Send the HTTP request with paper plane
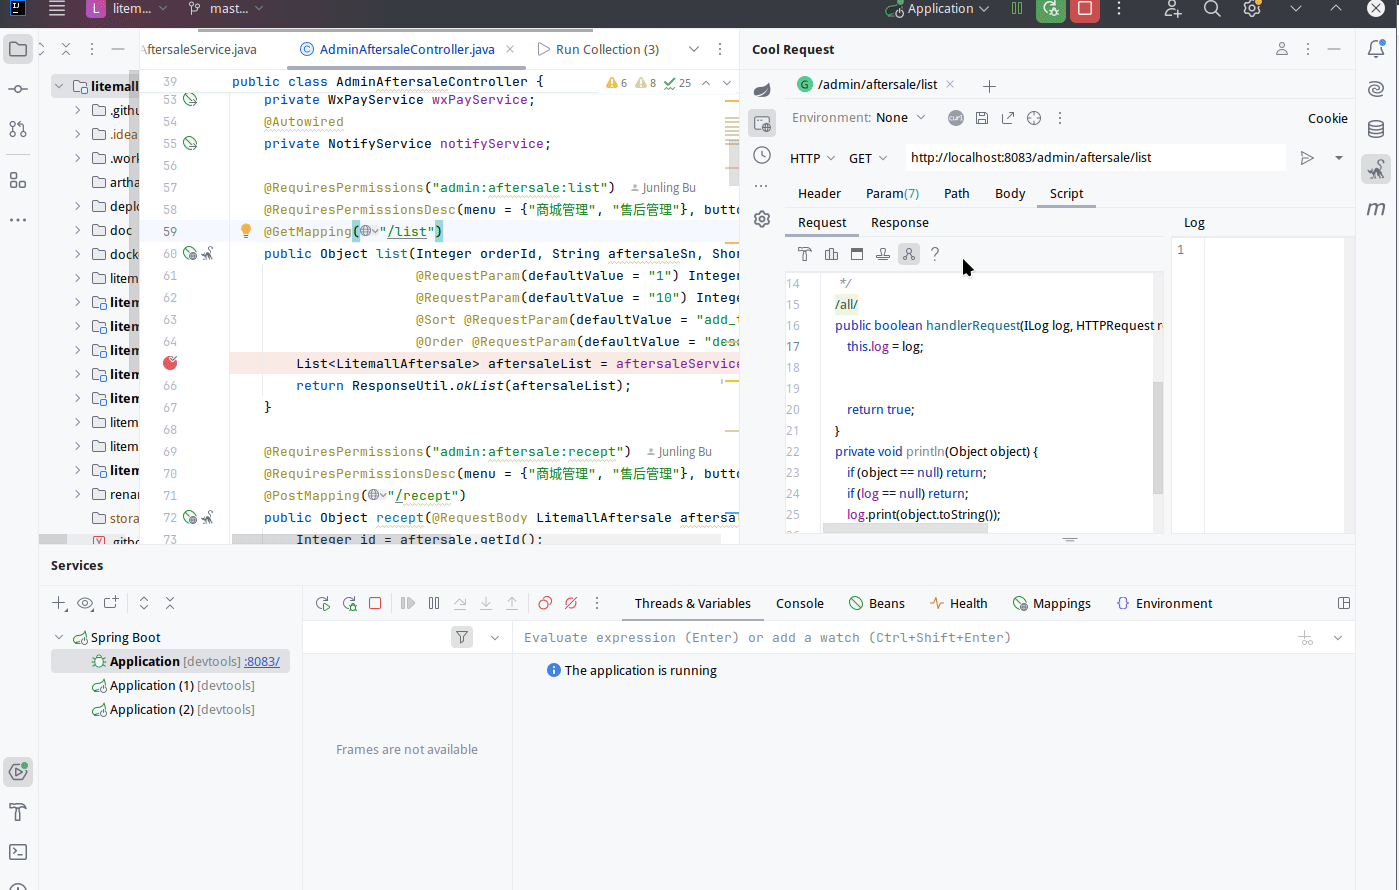This screenshot has width=1399, height=890. (1307, 158)
